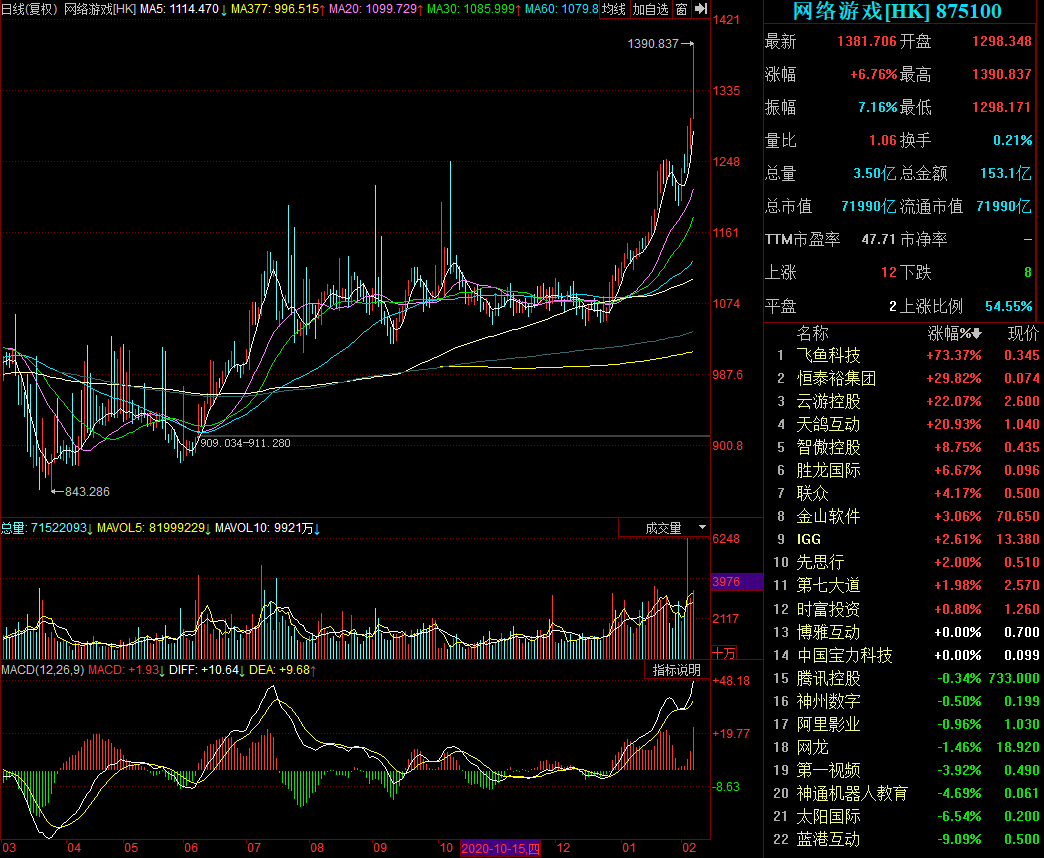The image size is (1044, 858).
Task: Click the 日线(复权) period label
Action: [30, 9]
